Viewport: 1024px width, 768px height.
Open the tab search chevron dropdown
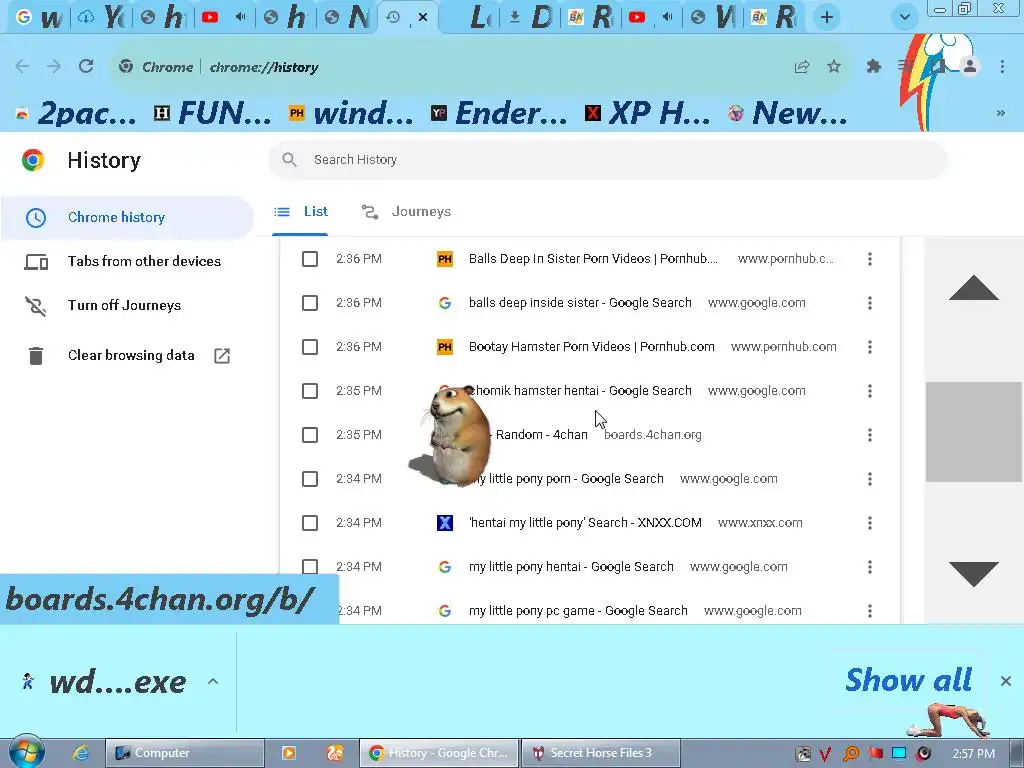pos(904,18)
